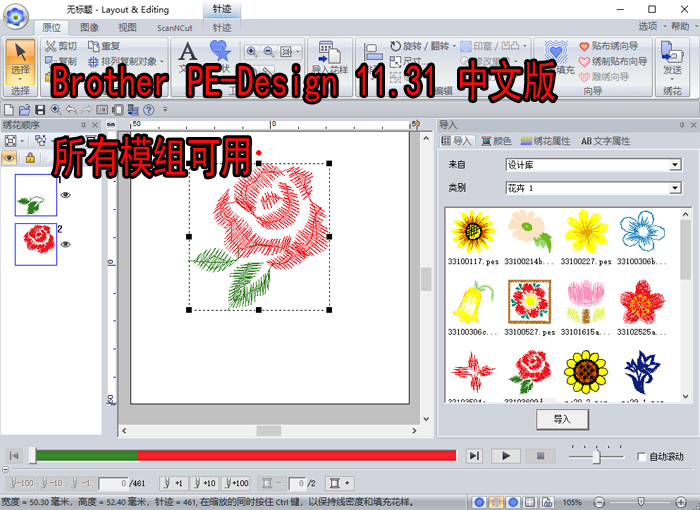Click the Open folder icon in quick toolbar

point(25,109)
